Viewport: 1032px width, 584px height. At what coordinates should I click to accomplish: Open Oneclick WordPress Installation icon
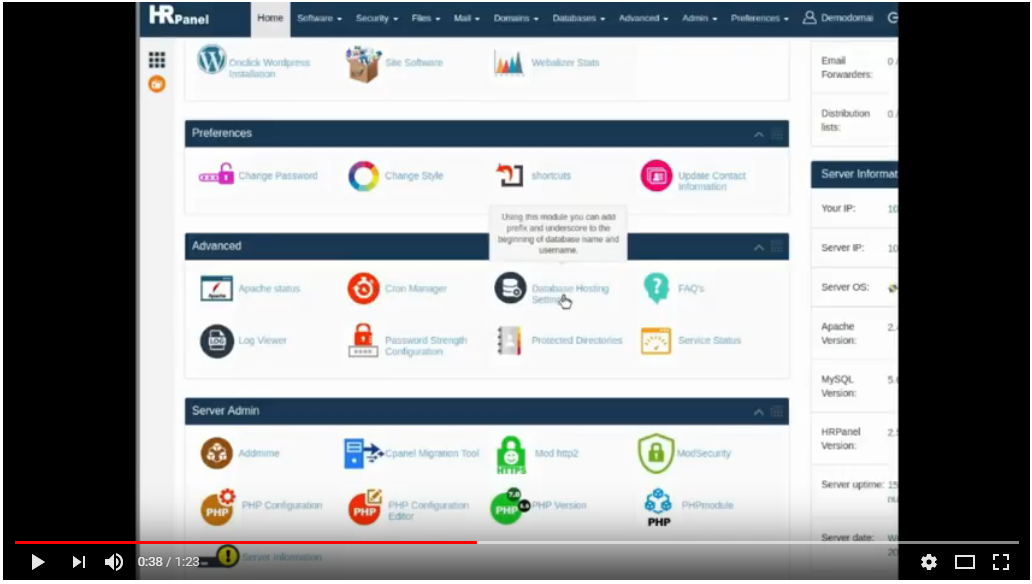pyautogui.click(x=211, y=60)
